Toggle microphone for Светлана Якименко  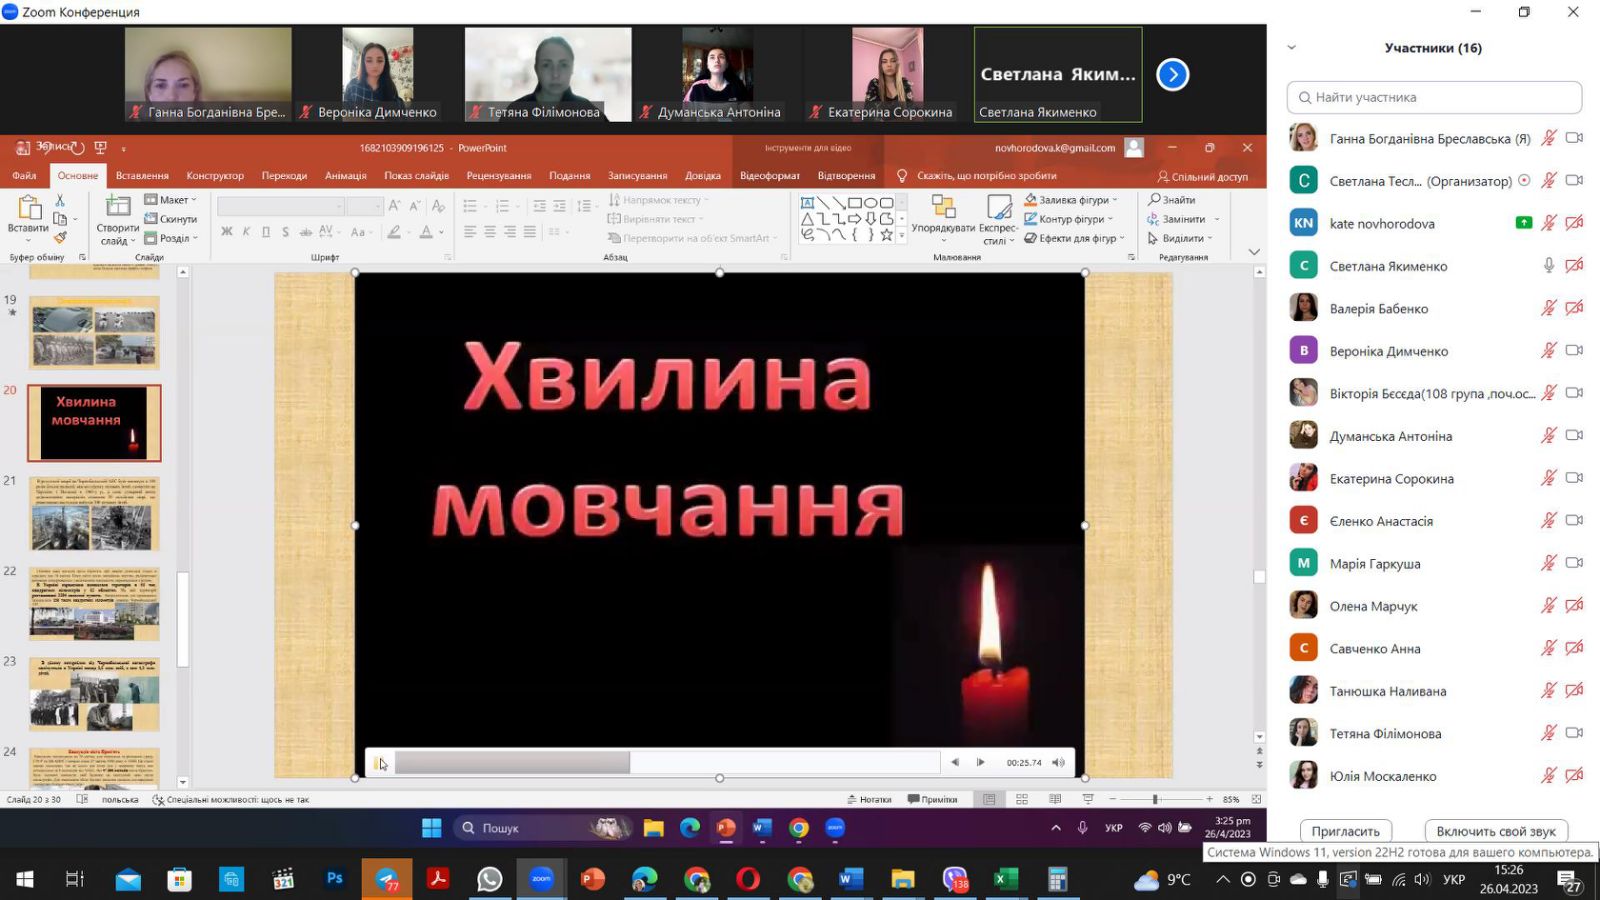(x=1548, y=266)
